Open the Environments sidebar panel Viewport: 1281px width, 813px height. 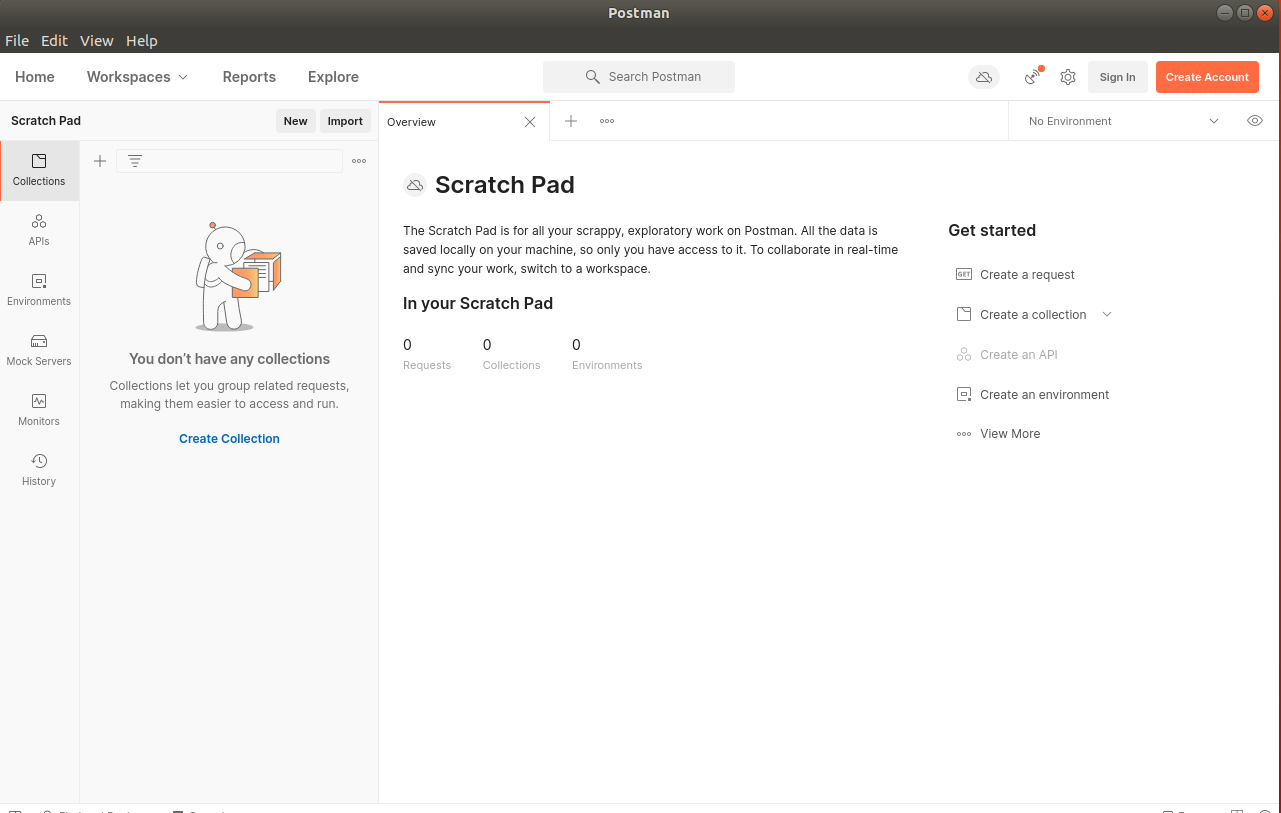click(39, 290)
